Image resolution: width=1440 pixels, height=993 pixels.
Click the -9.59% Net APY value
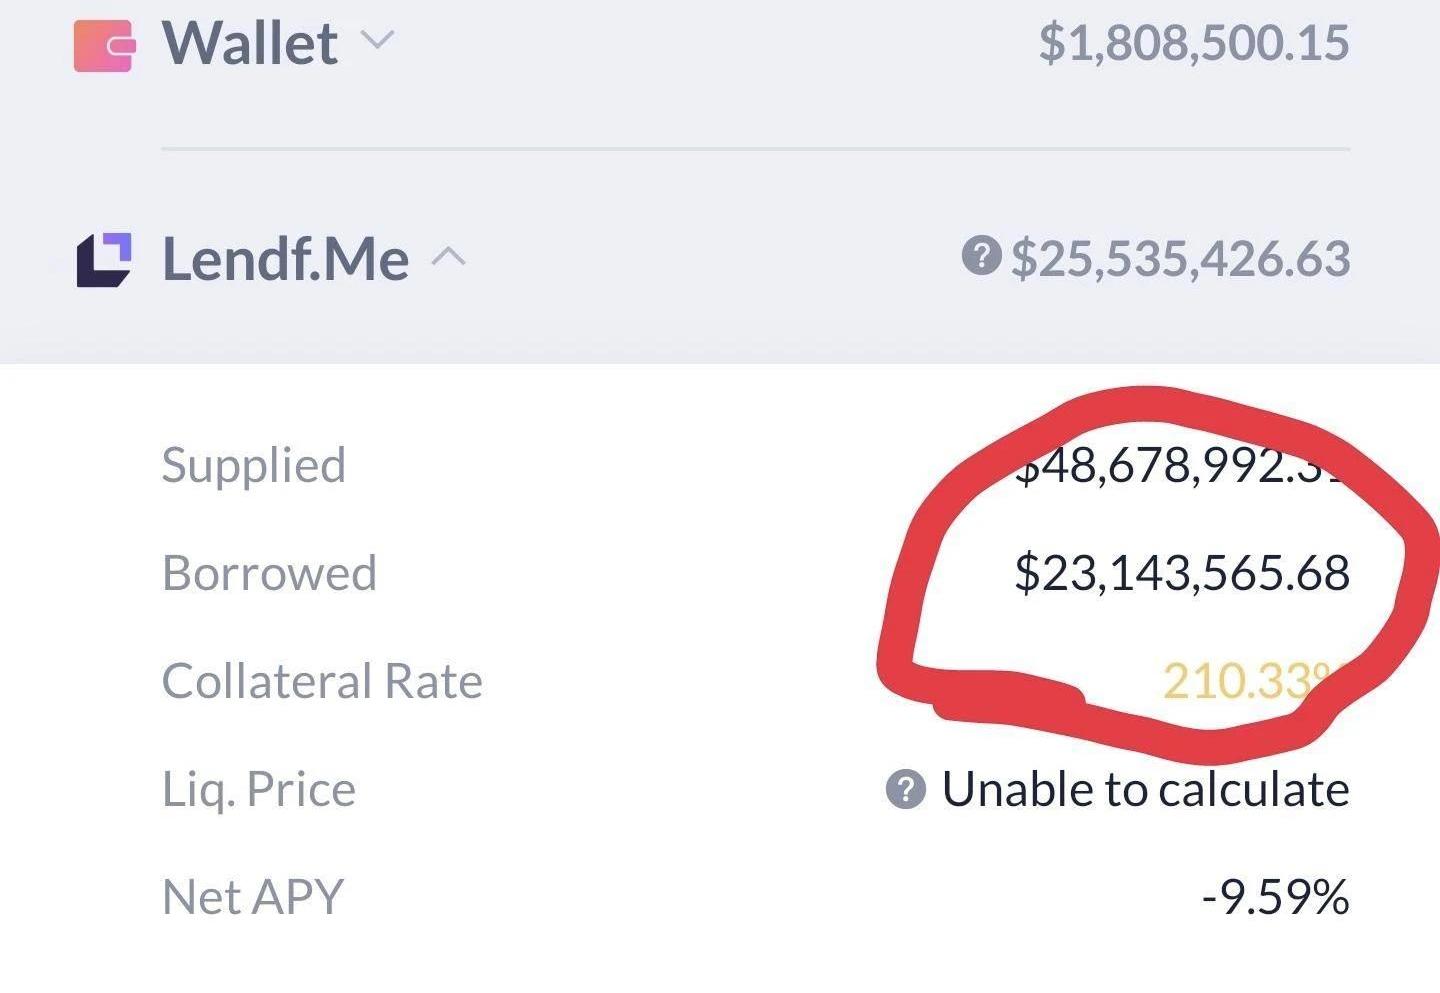click(x=1275, y=897)
